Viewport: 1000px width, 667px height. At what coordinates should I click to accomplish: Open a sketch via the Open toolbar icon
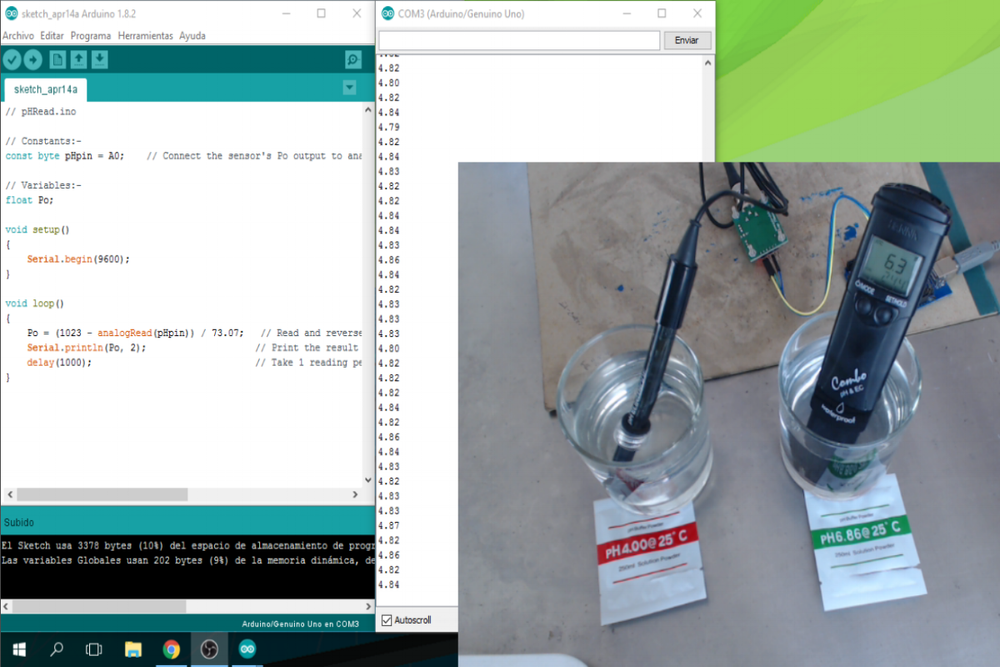tap(78, 59)
